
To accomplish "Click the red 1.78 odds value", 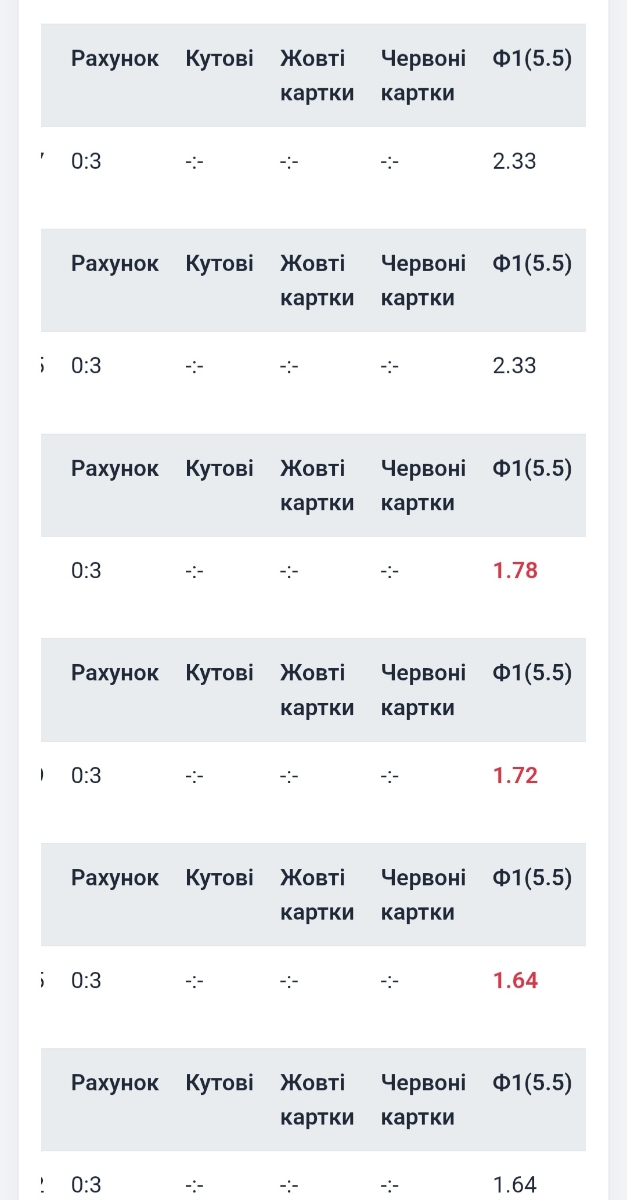I will click(515, 571).
